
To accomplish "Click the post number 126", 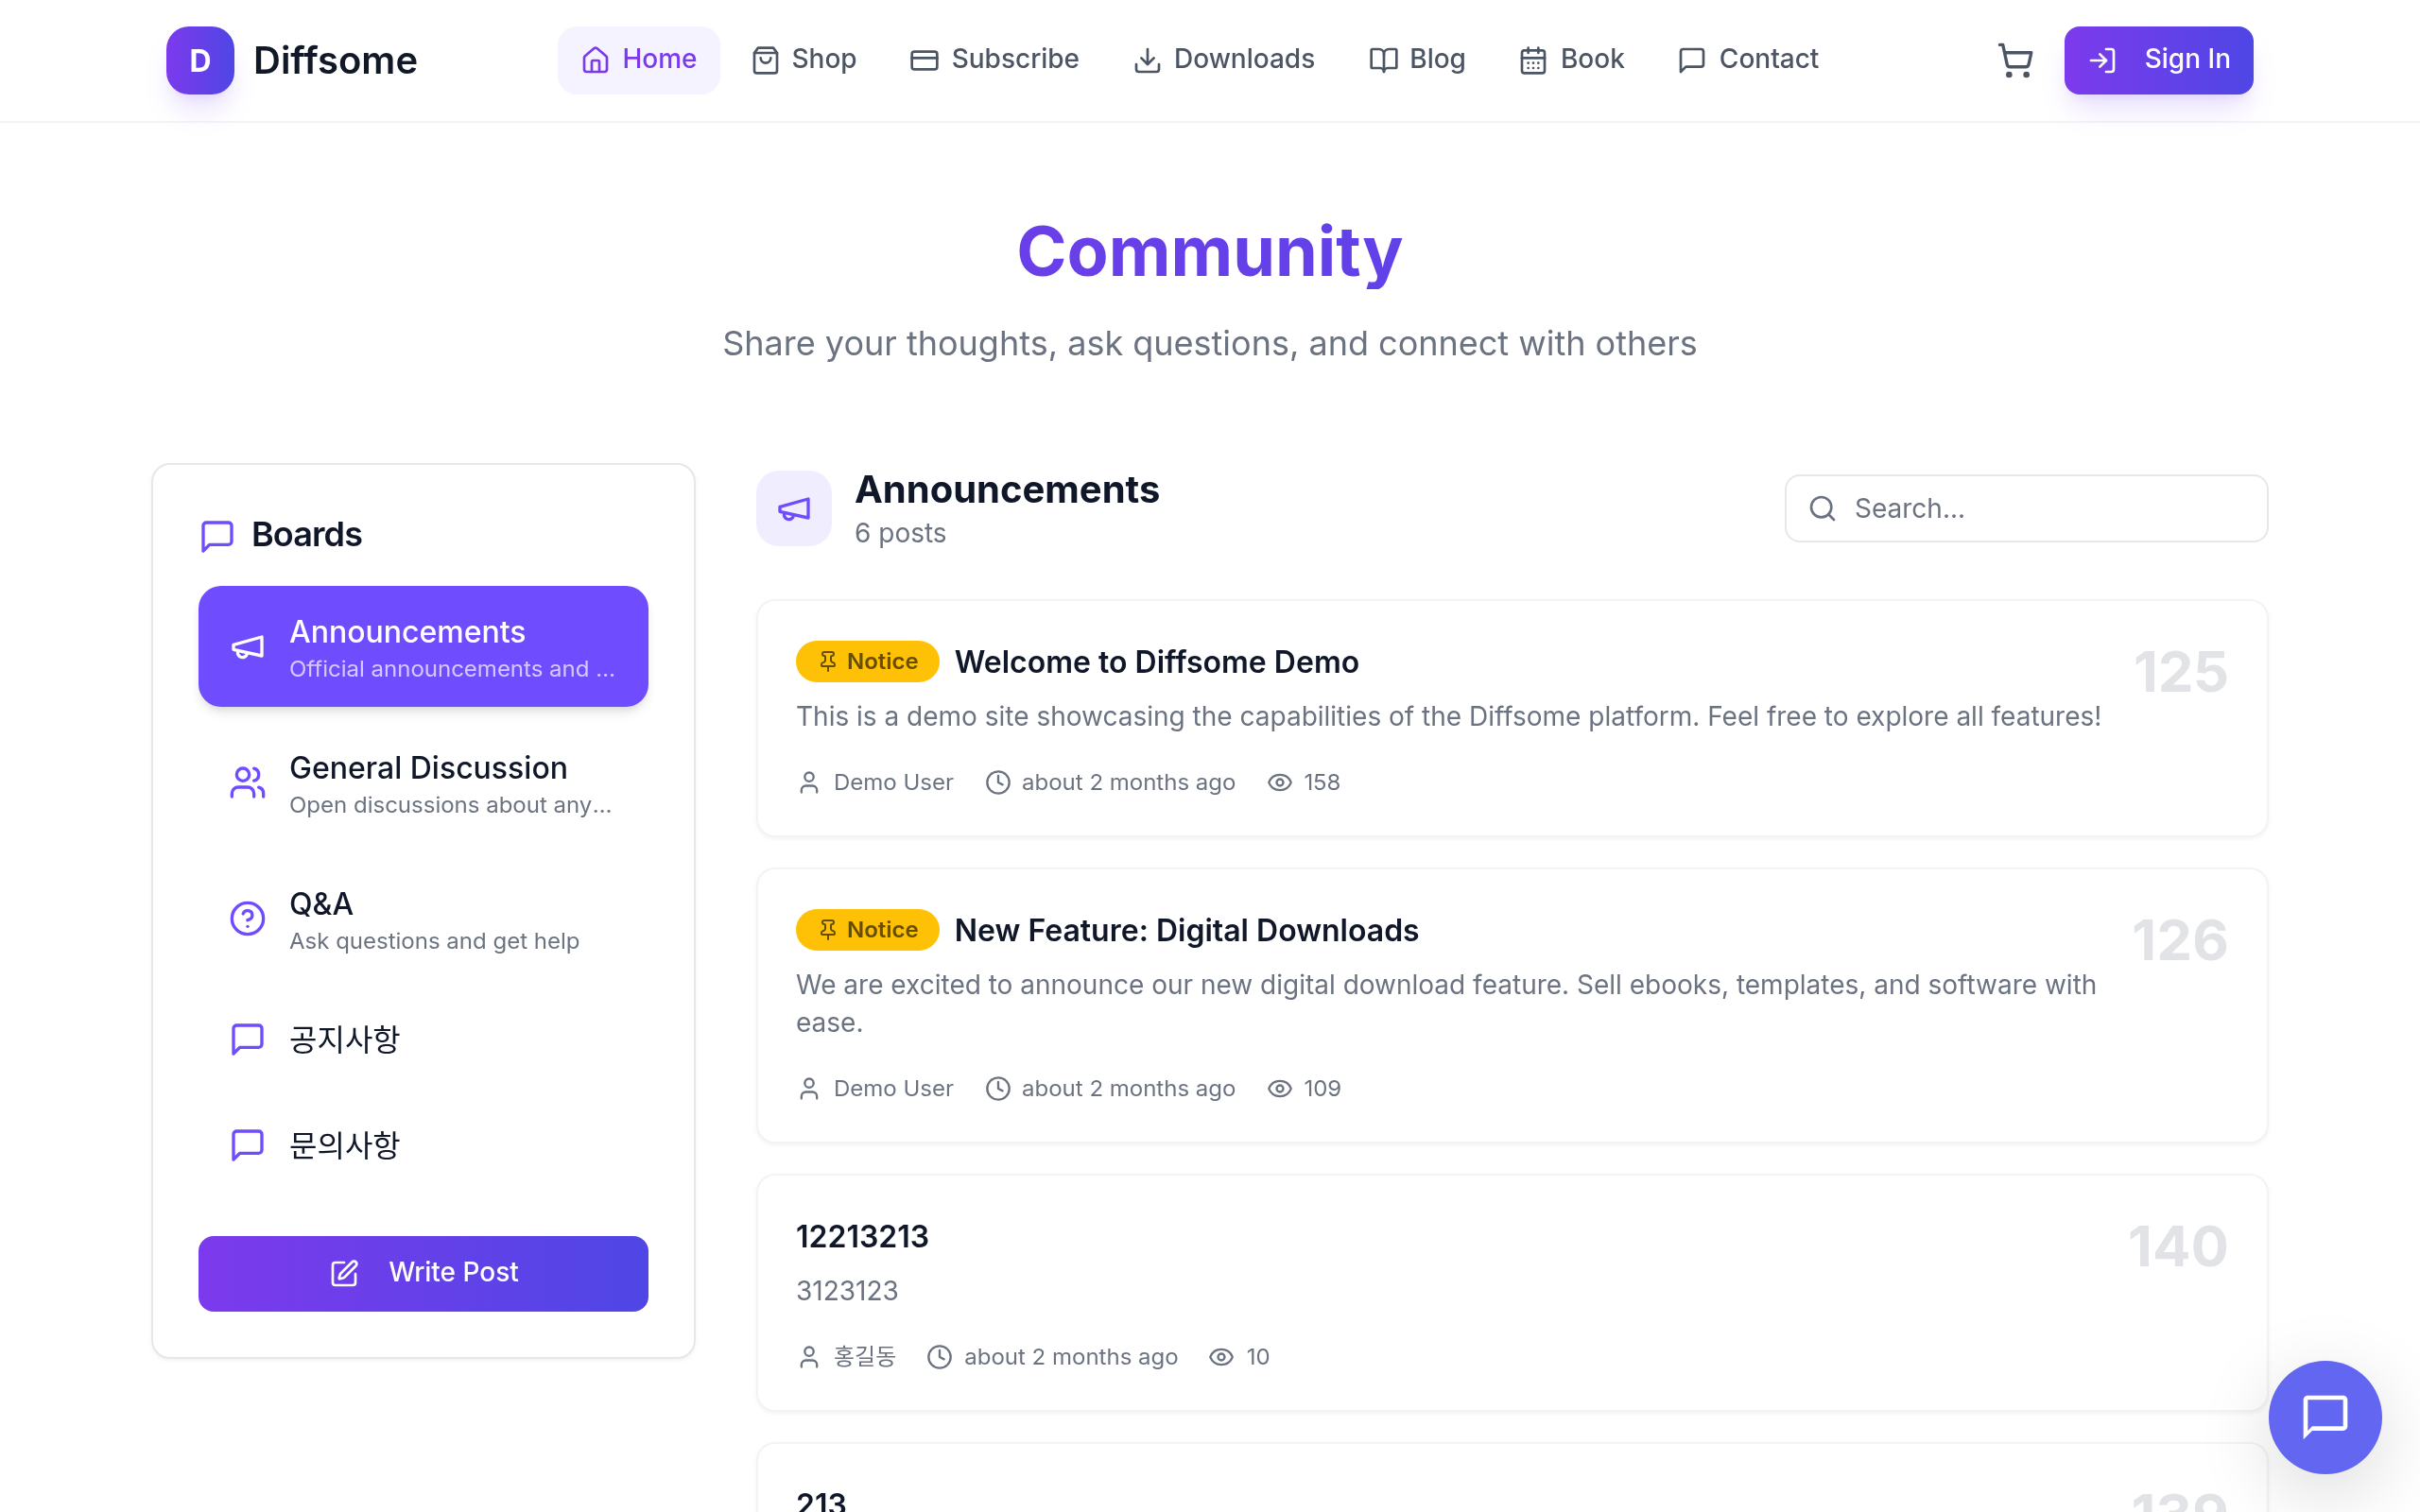I will [x=2180, y=939].
